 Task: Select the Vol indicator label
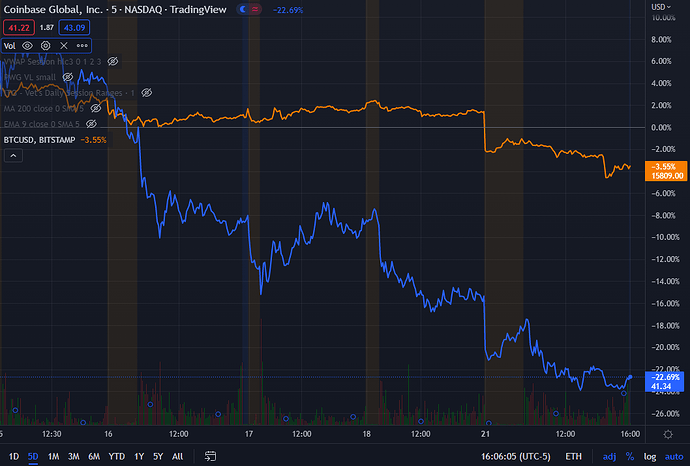[x=9, y=46]
